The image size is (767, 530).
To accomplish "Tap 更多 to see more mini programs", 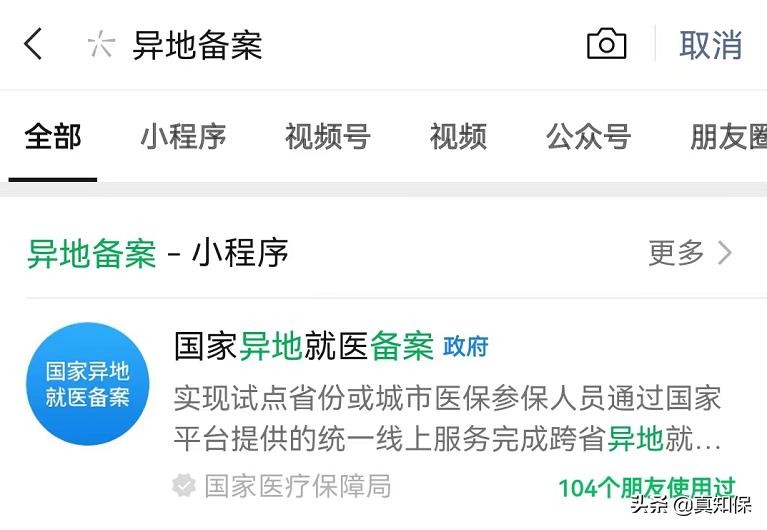I will click(x=676, y=253).
